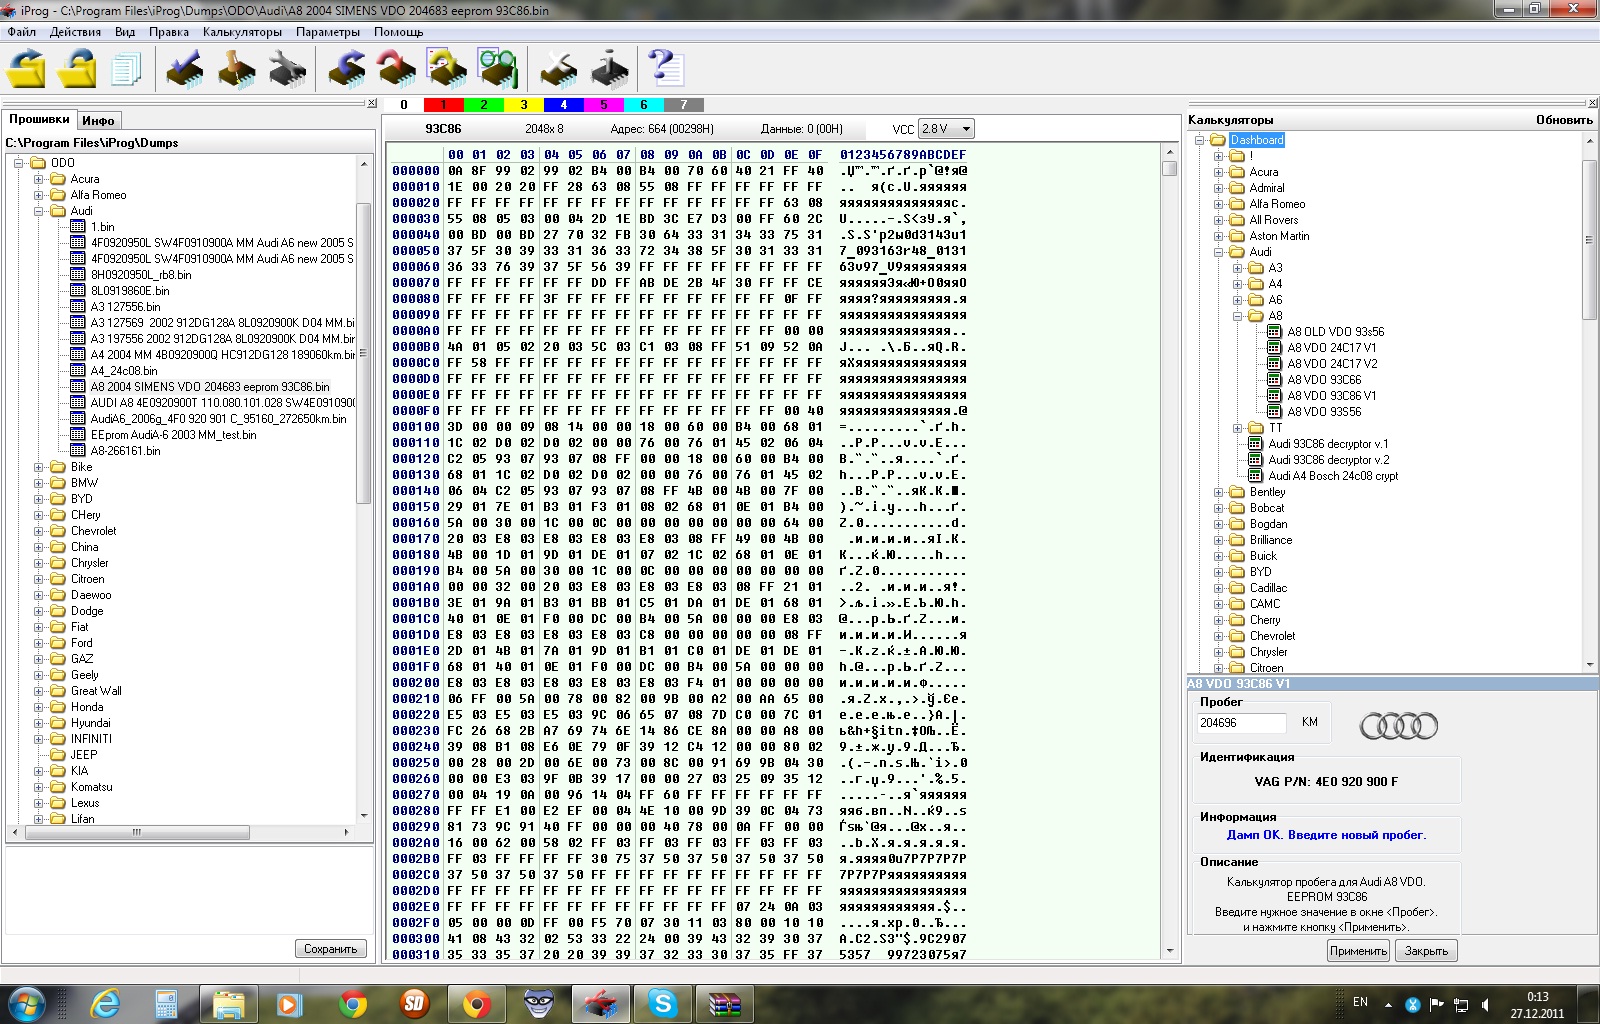The height and width of the screenshot is (1024, 1600).
Task: Expand the BMW folder in the Dumps tree
Action: [39, 483]
